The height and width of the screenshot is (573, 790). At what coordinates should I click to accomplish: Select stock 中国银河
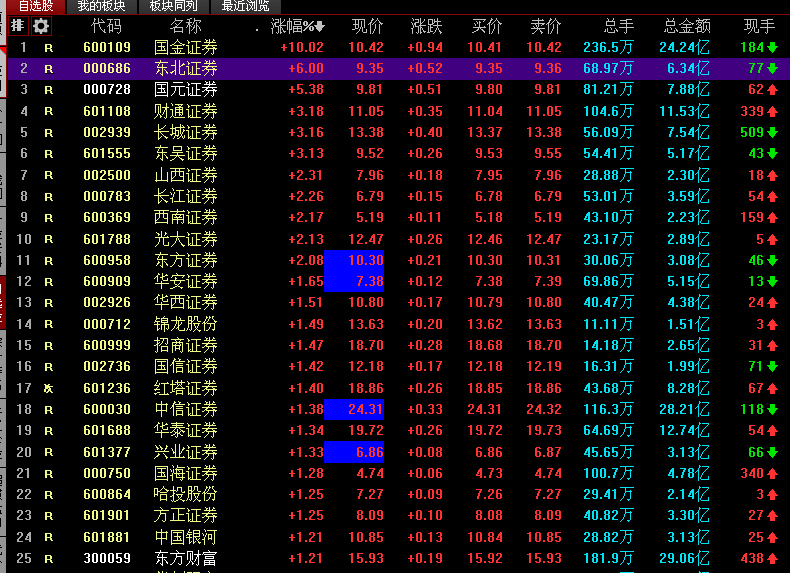tap(185, 538)
